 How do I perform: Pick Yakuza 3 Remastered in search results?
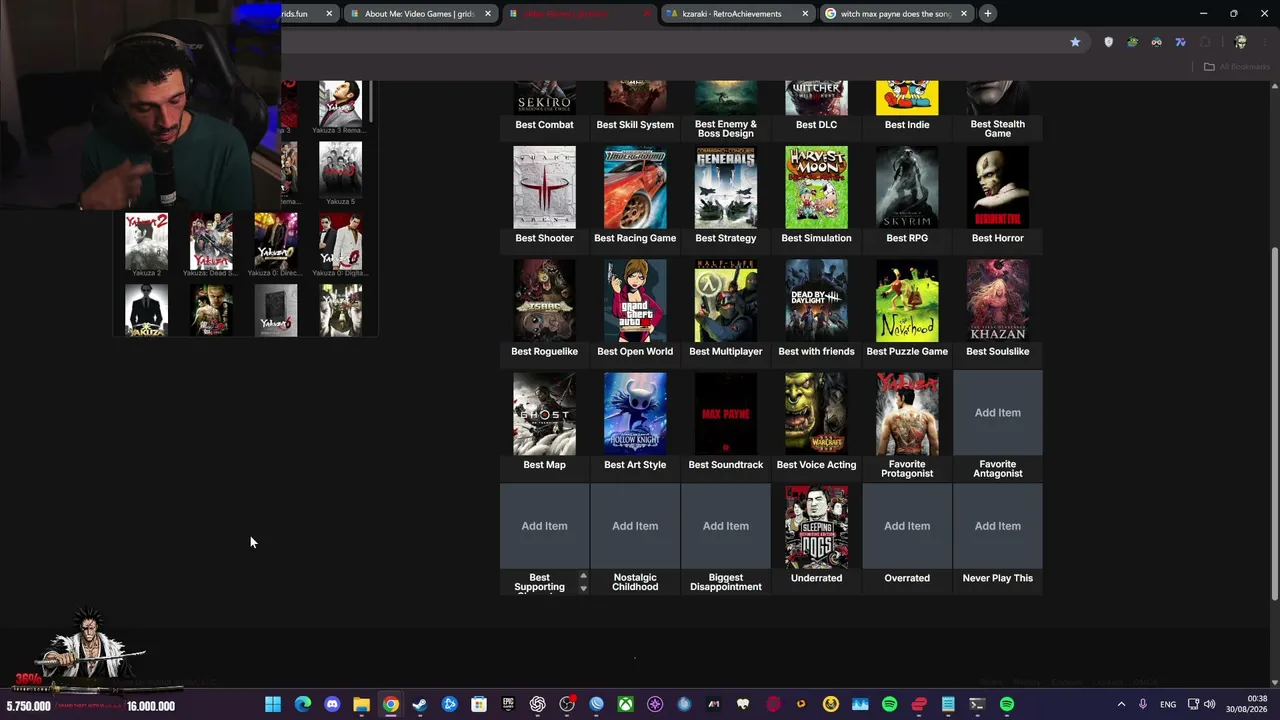pos(340,103)
